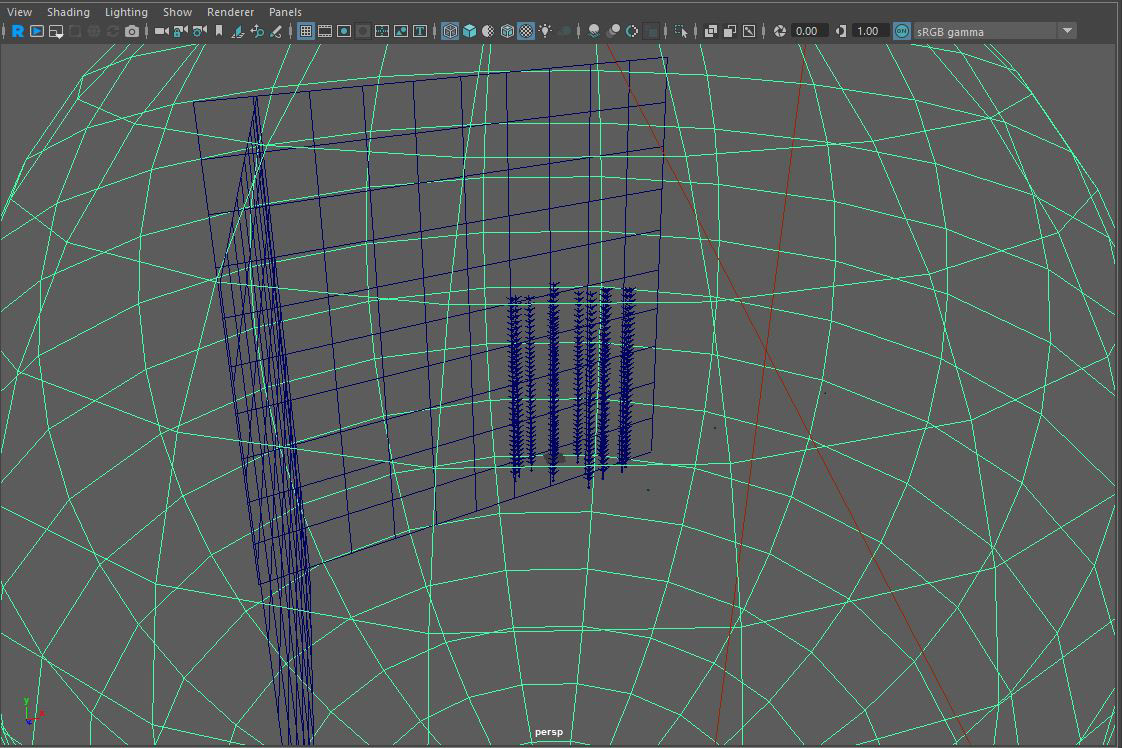Open the Grease Pencil tool

tap(275, 31)
